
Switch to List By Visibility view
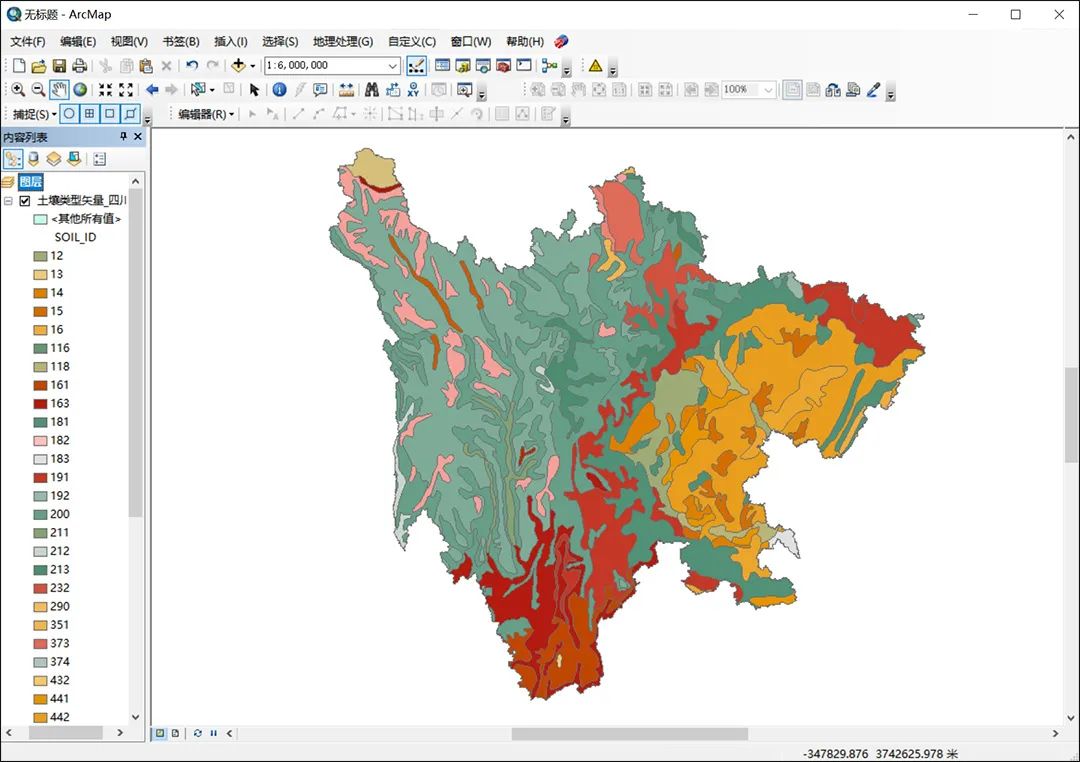tap(54, 159)
